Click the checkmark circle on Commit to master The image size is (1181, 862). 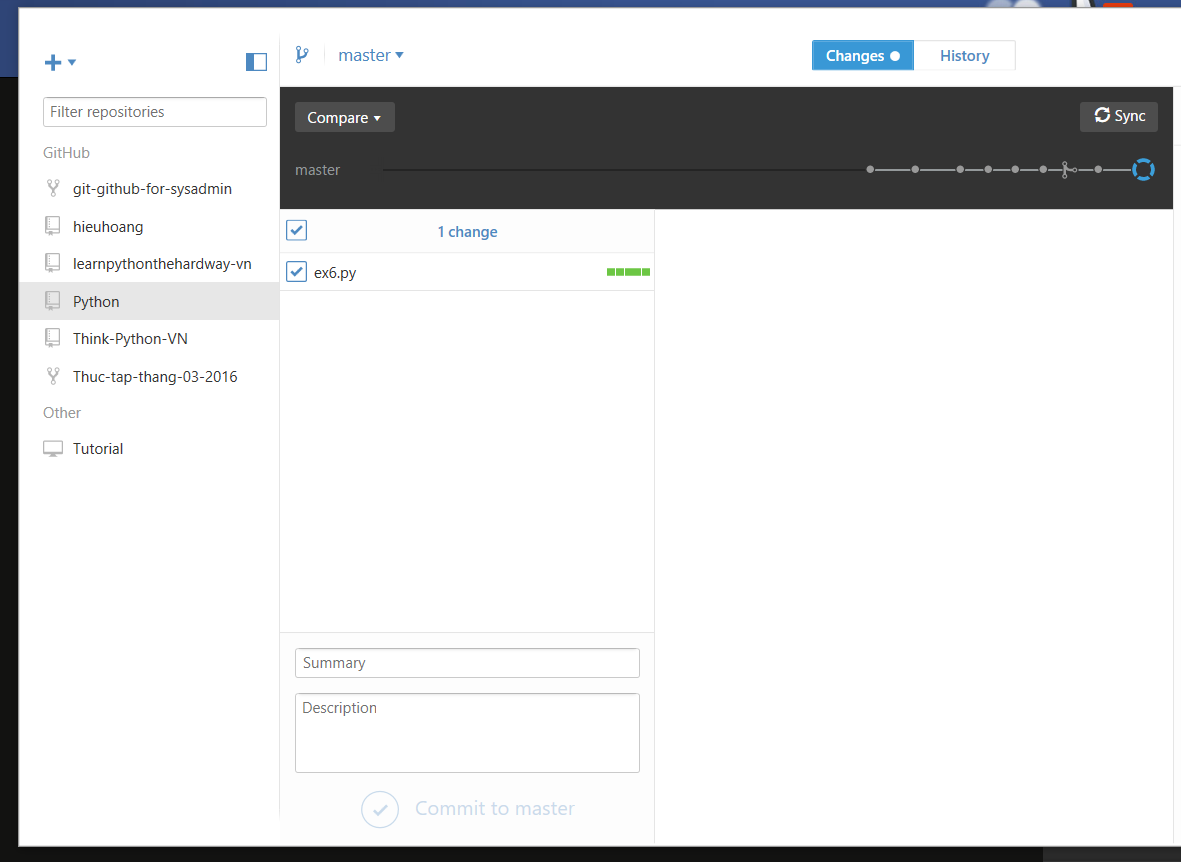tap(379, 809)
